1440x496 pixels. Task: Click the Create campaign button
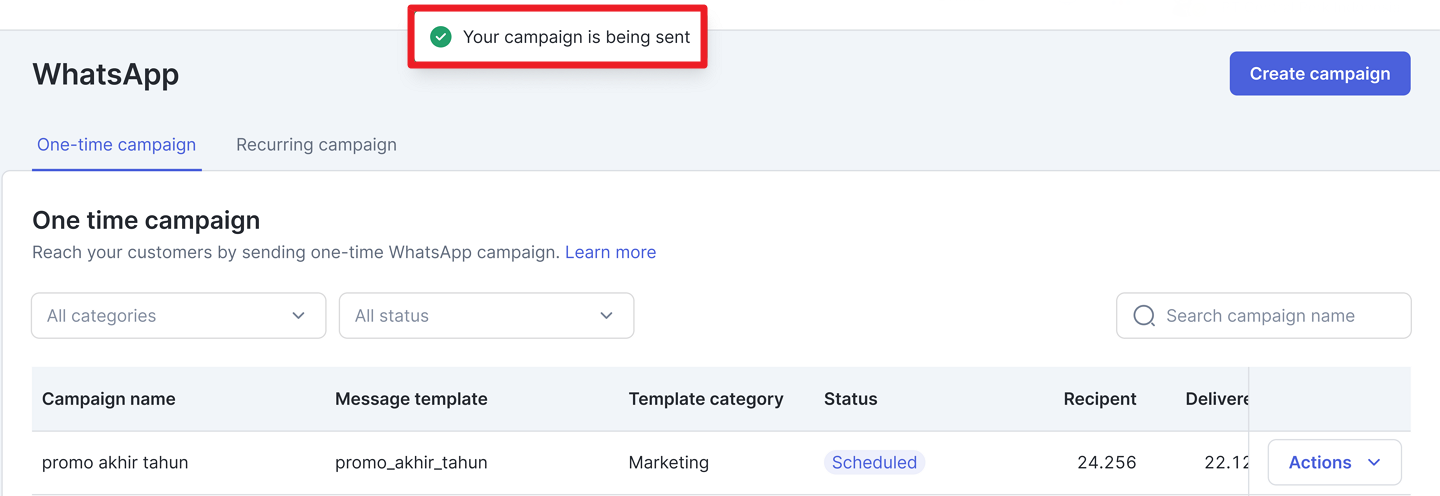(1320, 74)
